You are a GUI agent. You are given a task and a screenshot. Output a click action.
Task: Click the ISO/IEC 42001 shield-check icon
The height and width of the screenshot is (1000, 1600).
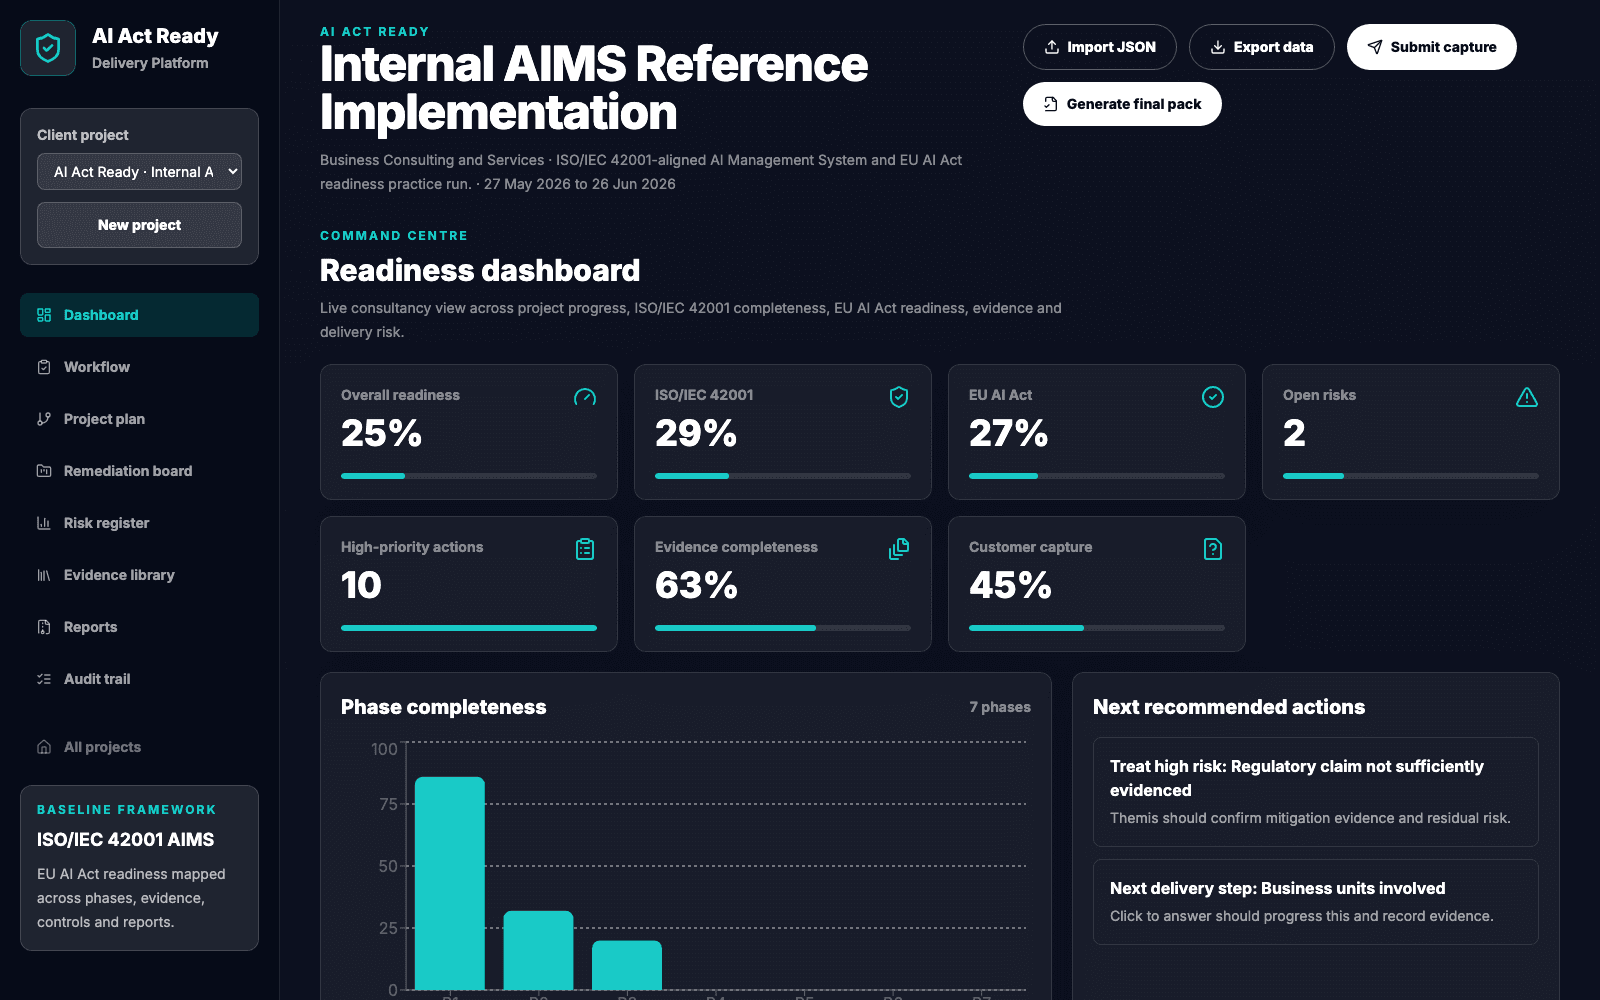coord(899,397)
